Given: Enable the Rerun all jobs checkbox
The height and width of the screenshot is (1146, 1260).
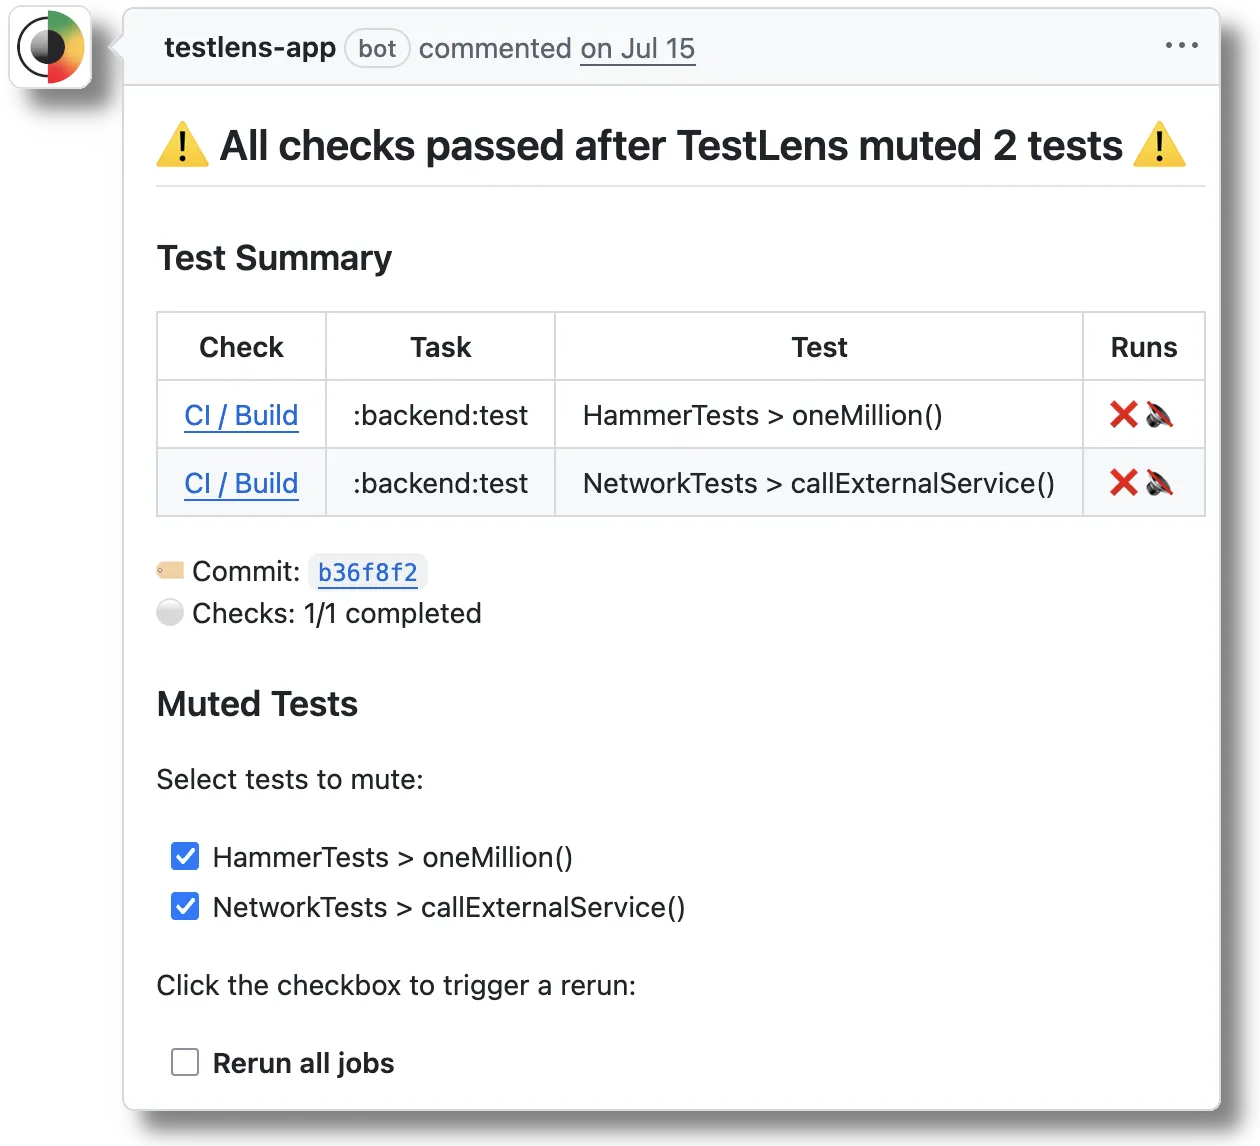Looking at the screenshot, I should (185, 1063).
